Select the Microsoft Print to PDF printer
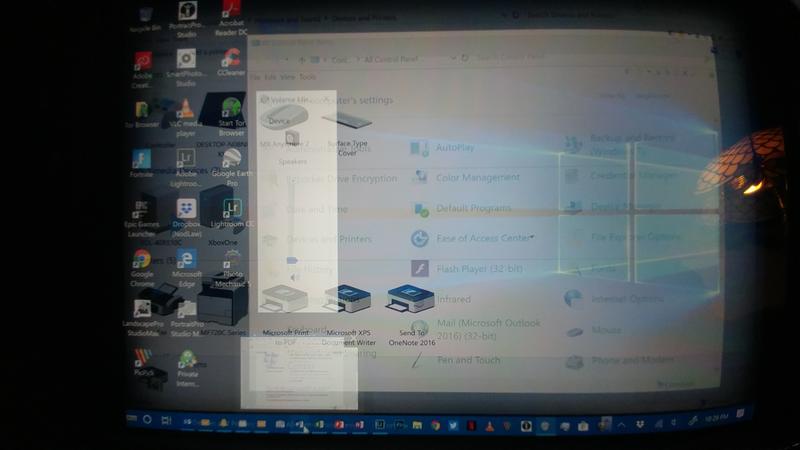The image size is (800, 450). point(285,315)
